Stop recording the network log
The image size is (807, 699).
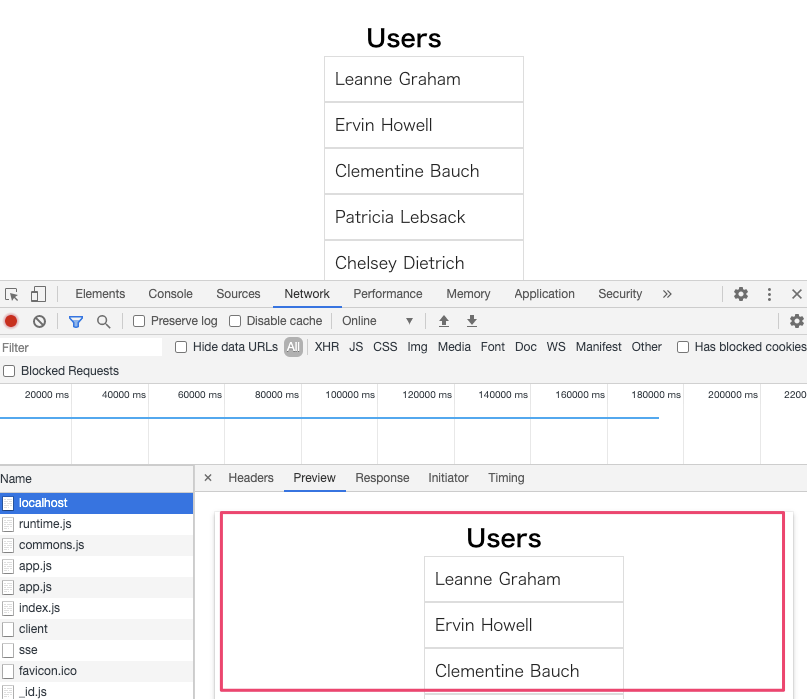[11, 321]
